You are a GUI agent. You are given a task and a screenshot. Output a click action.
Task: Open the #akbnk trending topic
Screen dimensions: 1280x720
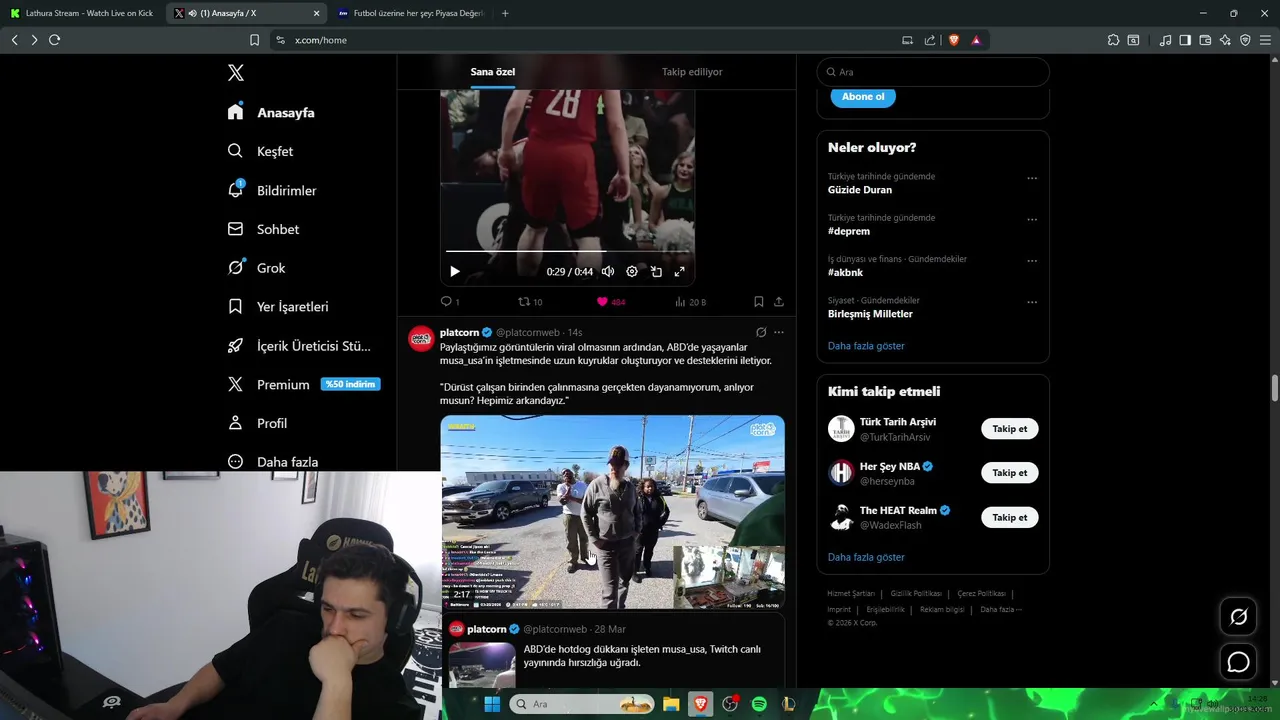[846, 272]
